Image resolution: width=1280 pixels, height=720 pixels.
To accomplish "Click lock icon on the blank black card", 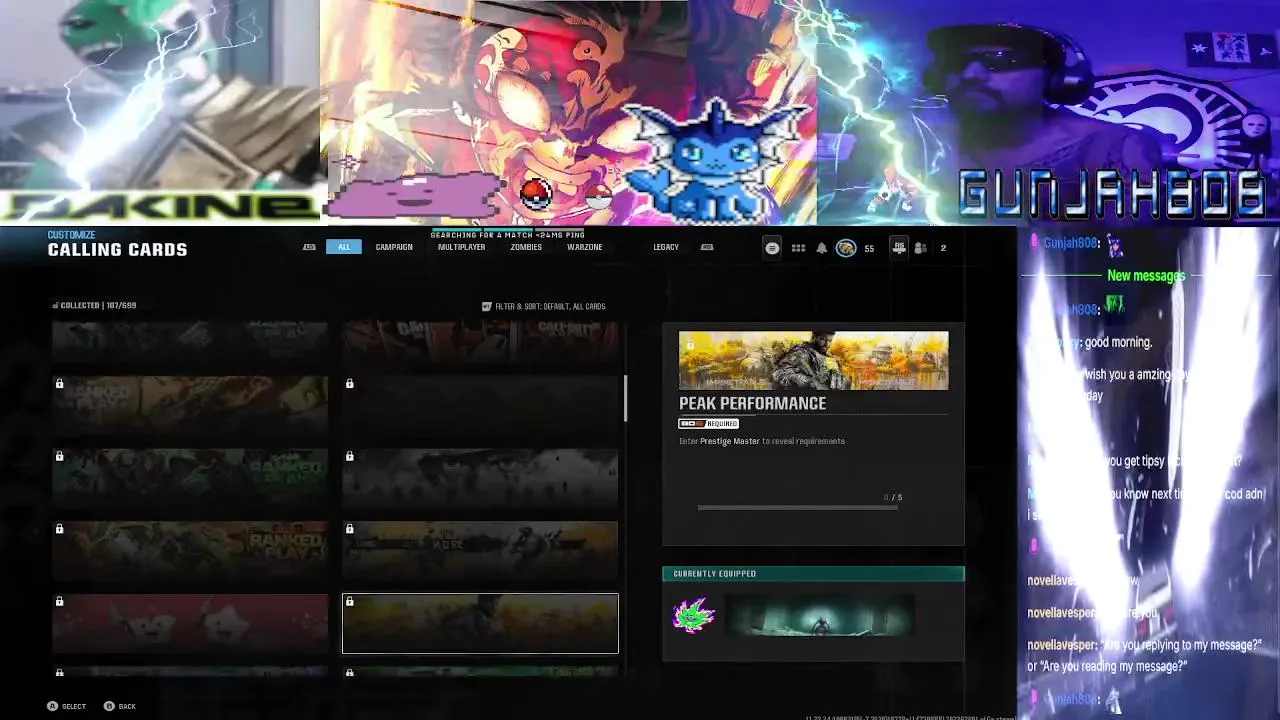I will 349,384.
